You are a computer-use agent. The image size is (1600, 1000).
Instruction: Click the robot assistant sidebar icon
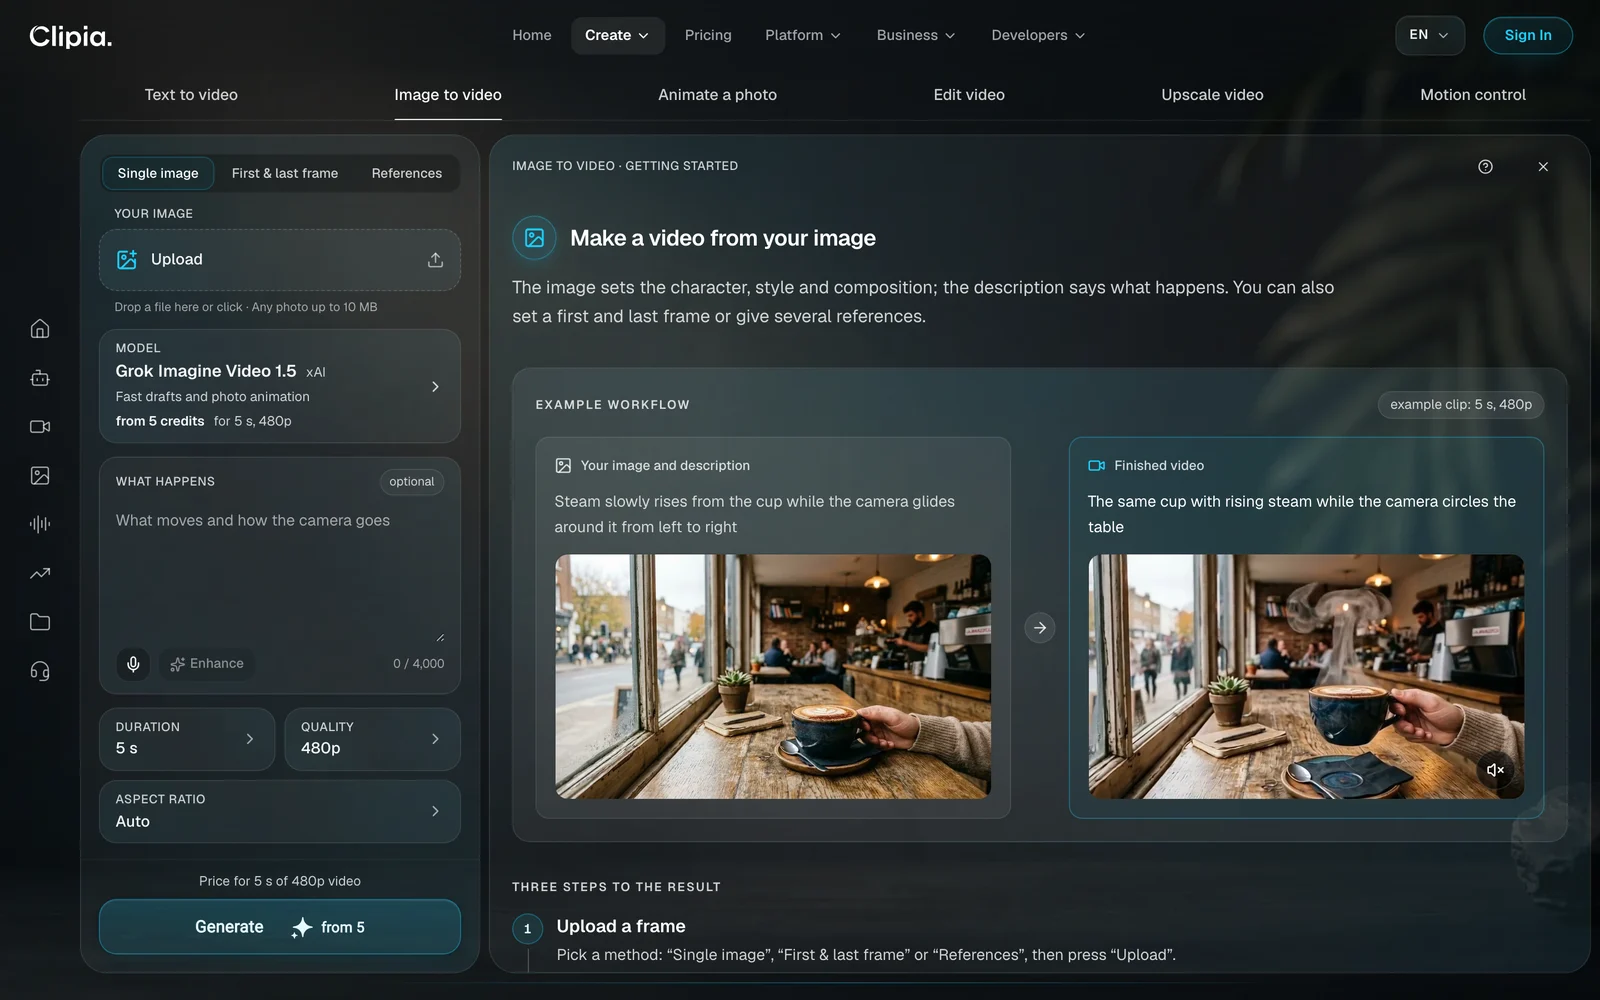(40, 378)
